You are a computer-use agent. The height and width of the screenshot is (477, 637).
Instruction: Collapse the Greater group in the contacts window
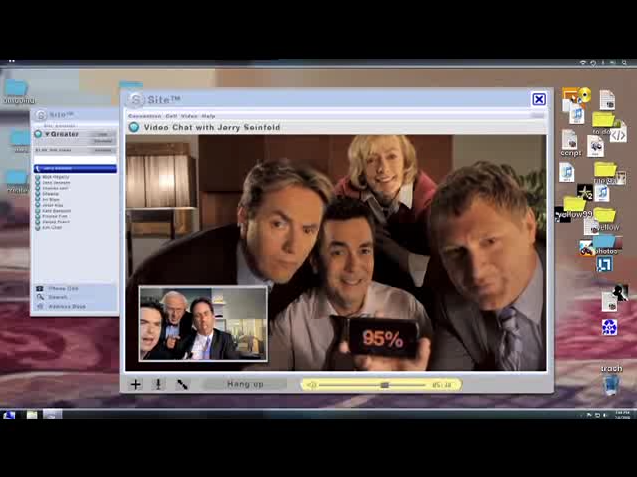click(48, 134)
